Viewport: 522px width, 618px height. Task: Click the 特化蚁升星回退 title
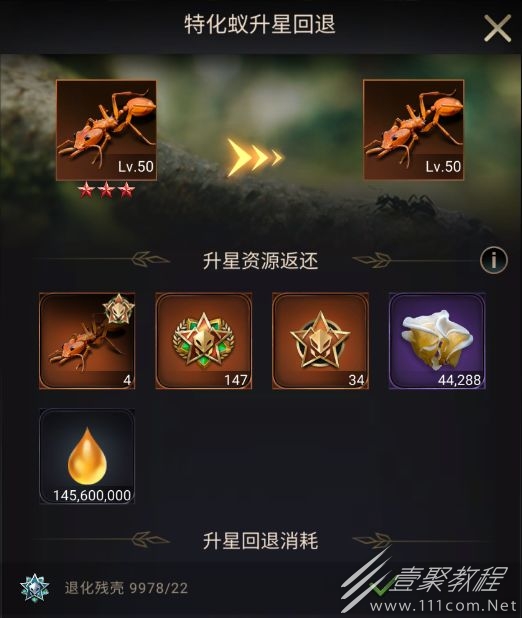[x=260, y=24]
